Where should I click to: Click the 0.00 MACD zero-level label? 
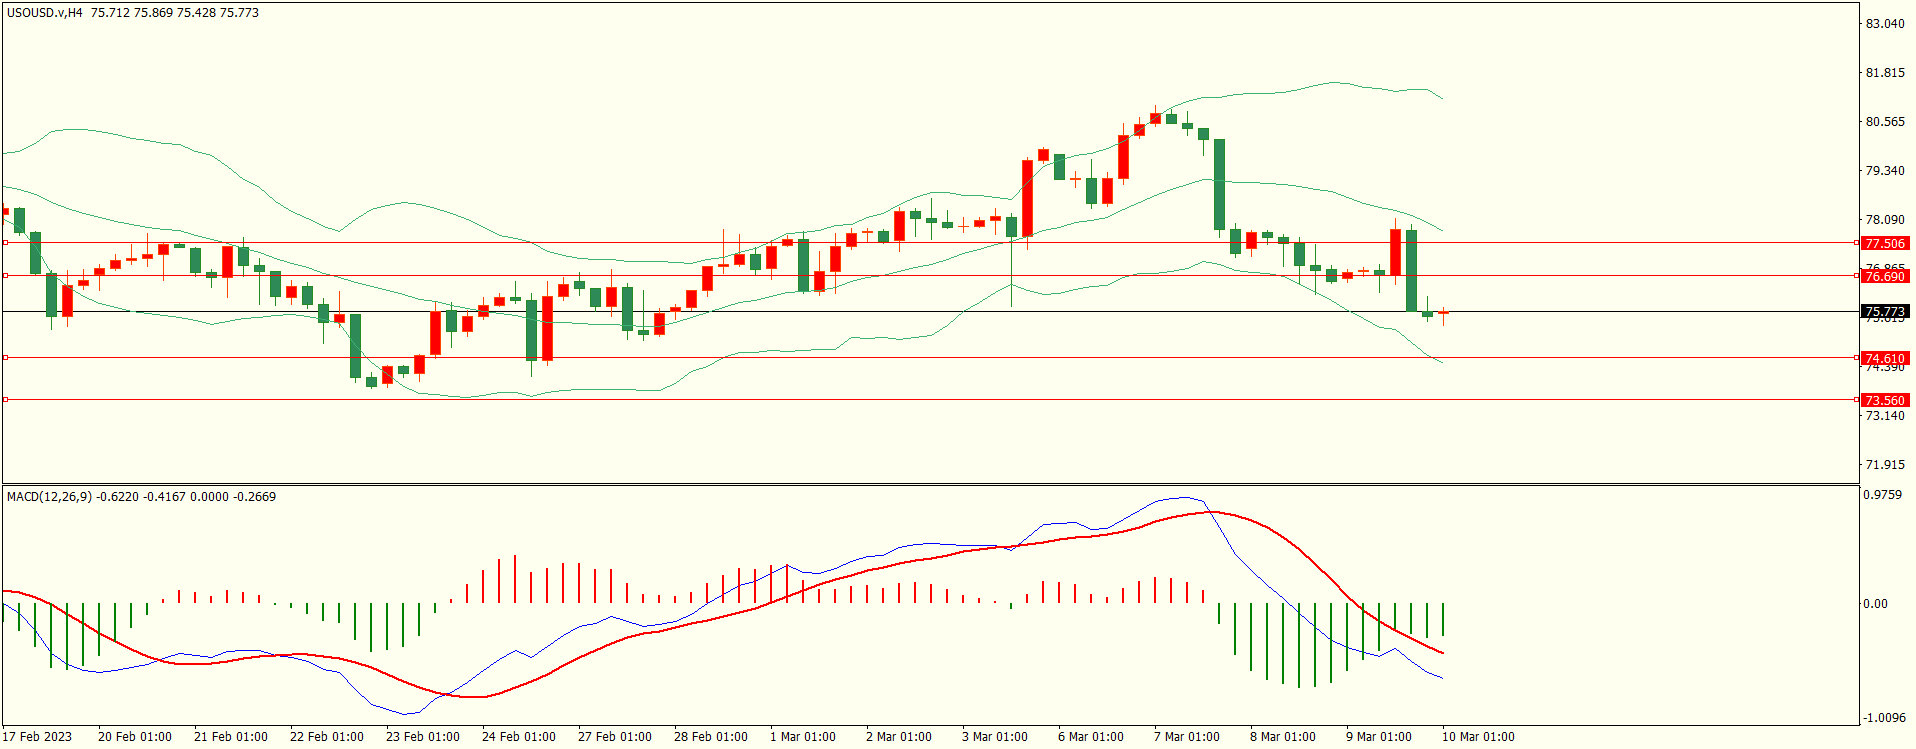(x=1876, y=604)
